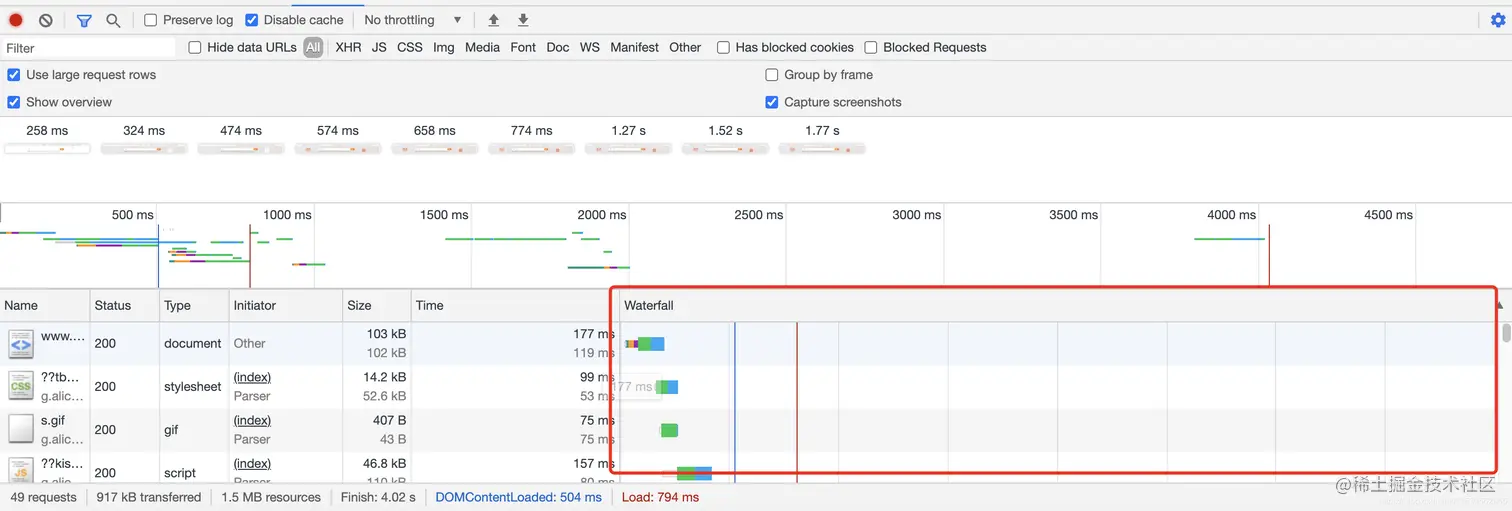
Task: Click the CSS file icon for ??tb row
Action: point(21,386)
